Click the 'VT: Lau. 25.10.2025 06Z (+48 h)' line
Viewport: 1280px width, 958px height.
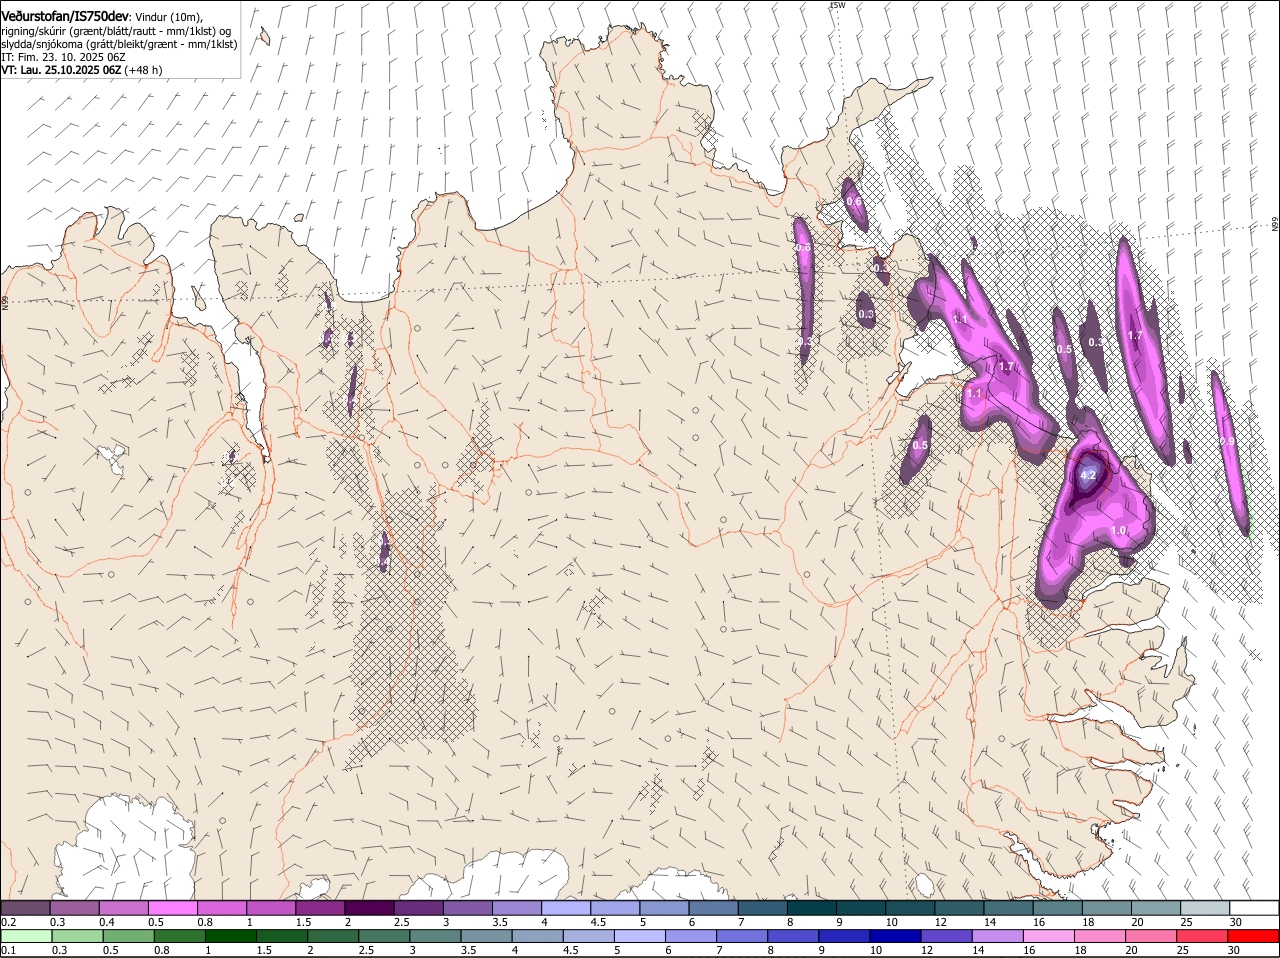(82, 70)
